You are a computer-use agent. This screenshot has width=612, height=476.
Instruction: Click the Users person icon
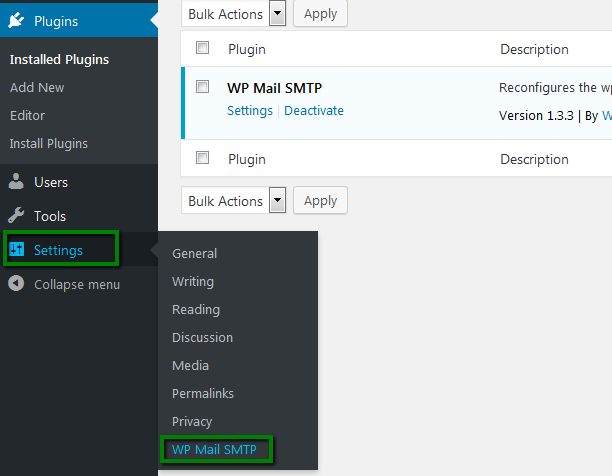pyautogui.click(x=16, y=182)
